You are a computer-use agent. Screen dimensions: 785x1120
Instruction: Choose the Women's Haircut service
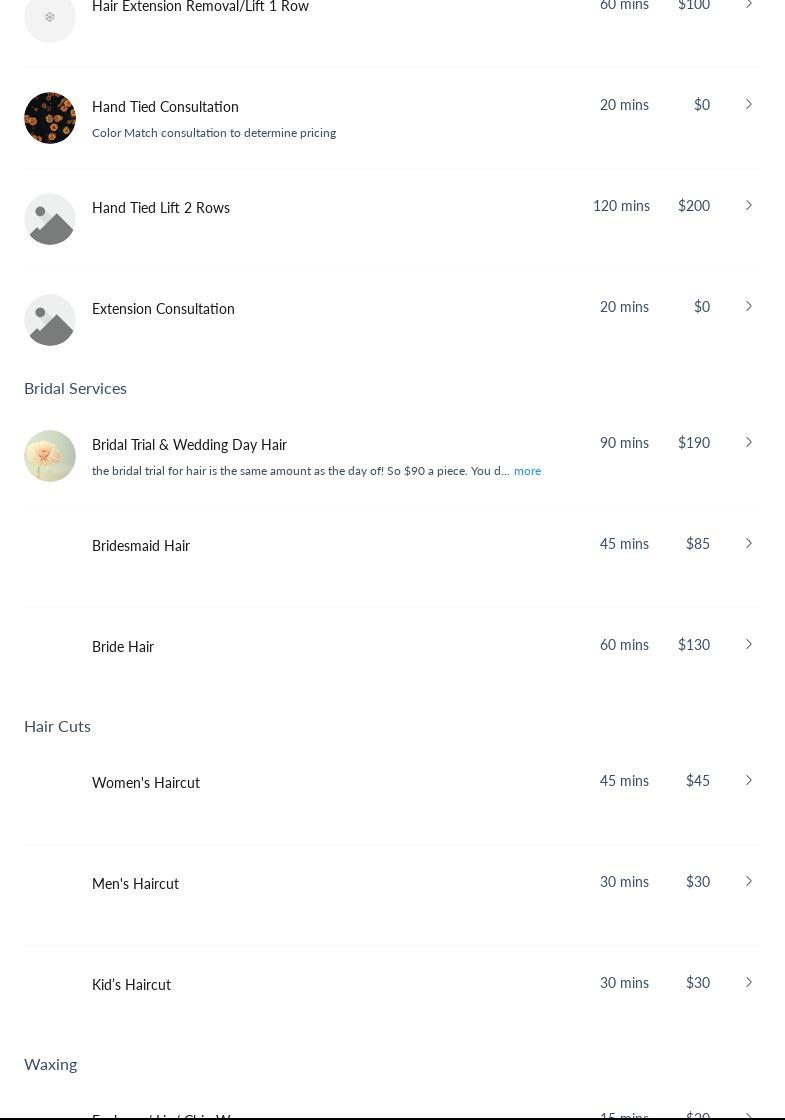146,783
